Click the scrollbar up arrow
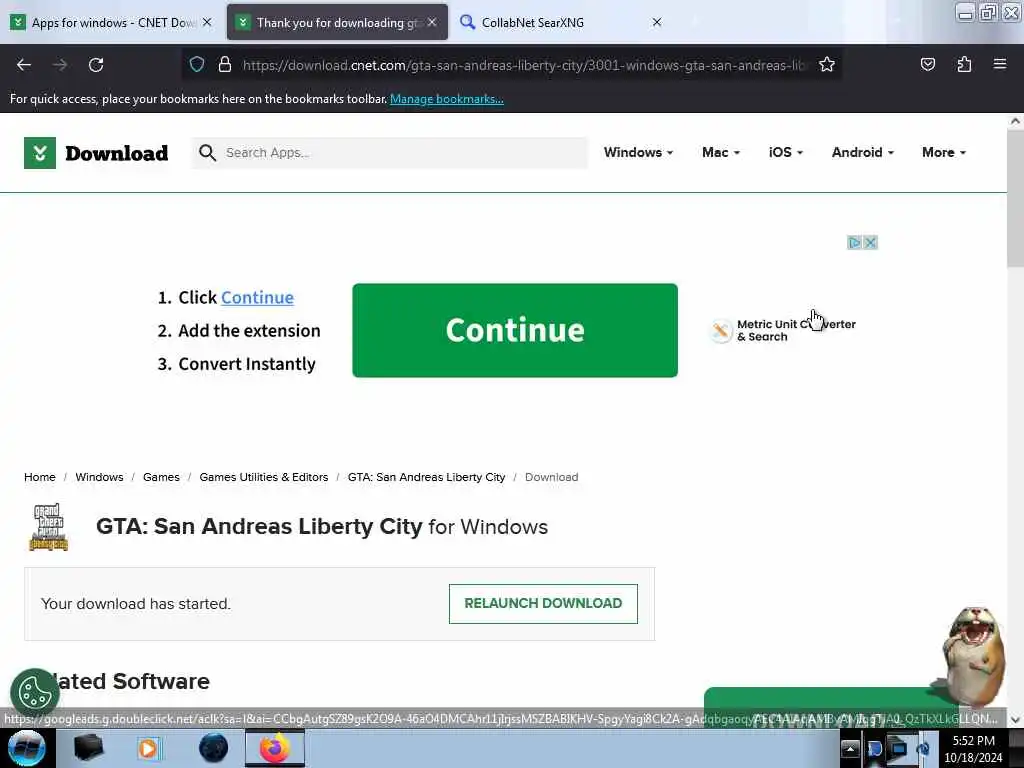Viewport: 1024px width, 768px height. click(x=1015, y=121)
